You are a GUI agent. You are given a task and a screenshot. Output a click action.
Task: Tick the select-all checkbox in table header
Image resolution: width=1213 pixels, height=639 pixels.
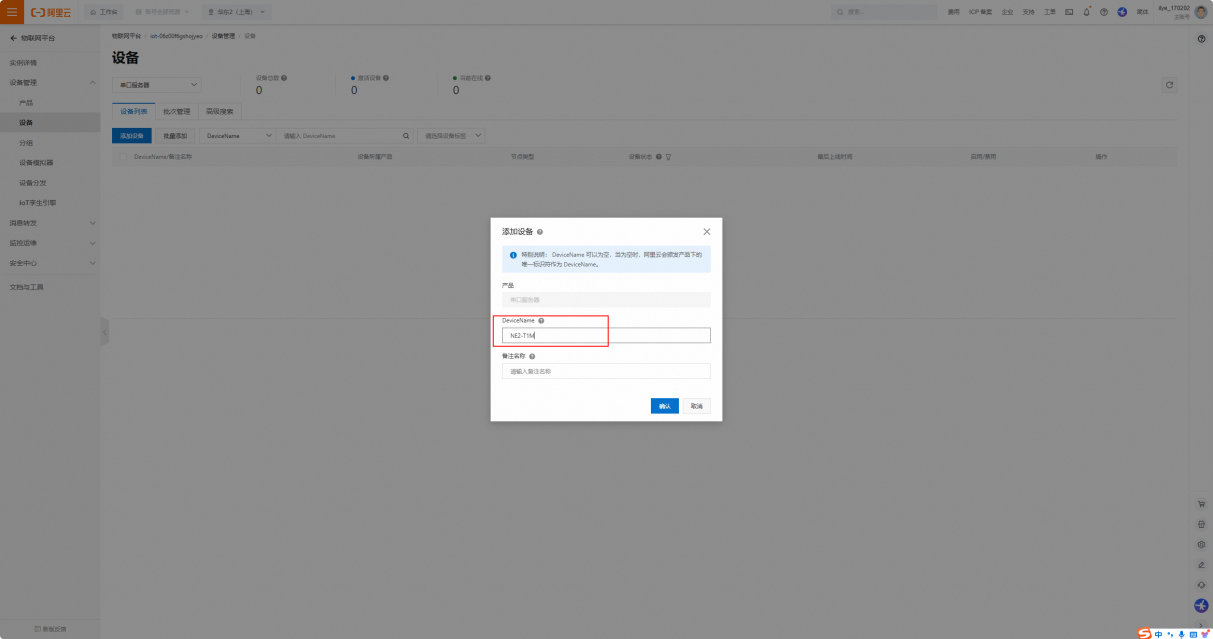point(124,157)
